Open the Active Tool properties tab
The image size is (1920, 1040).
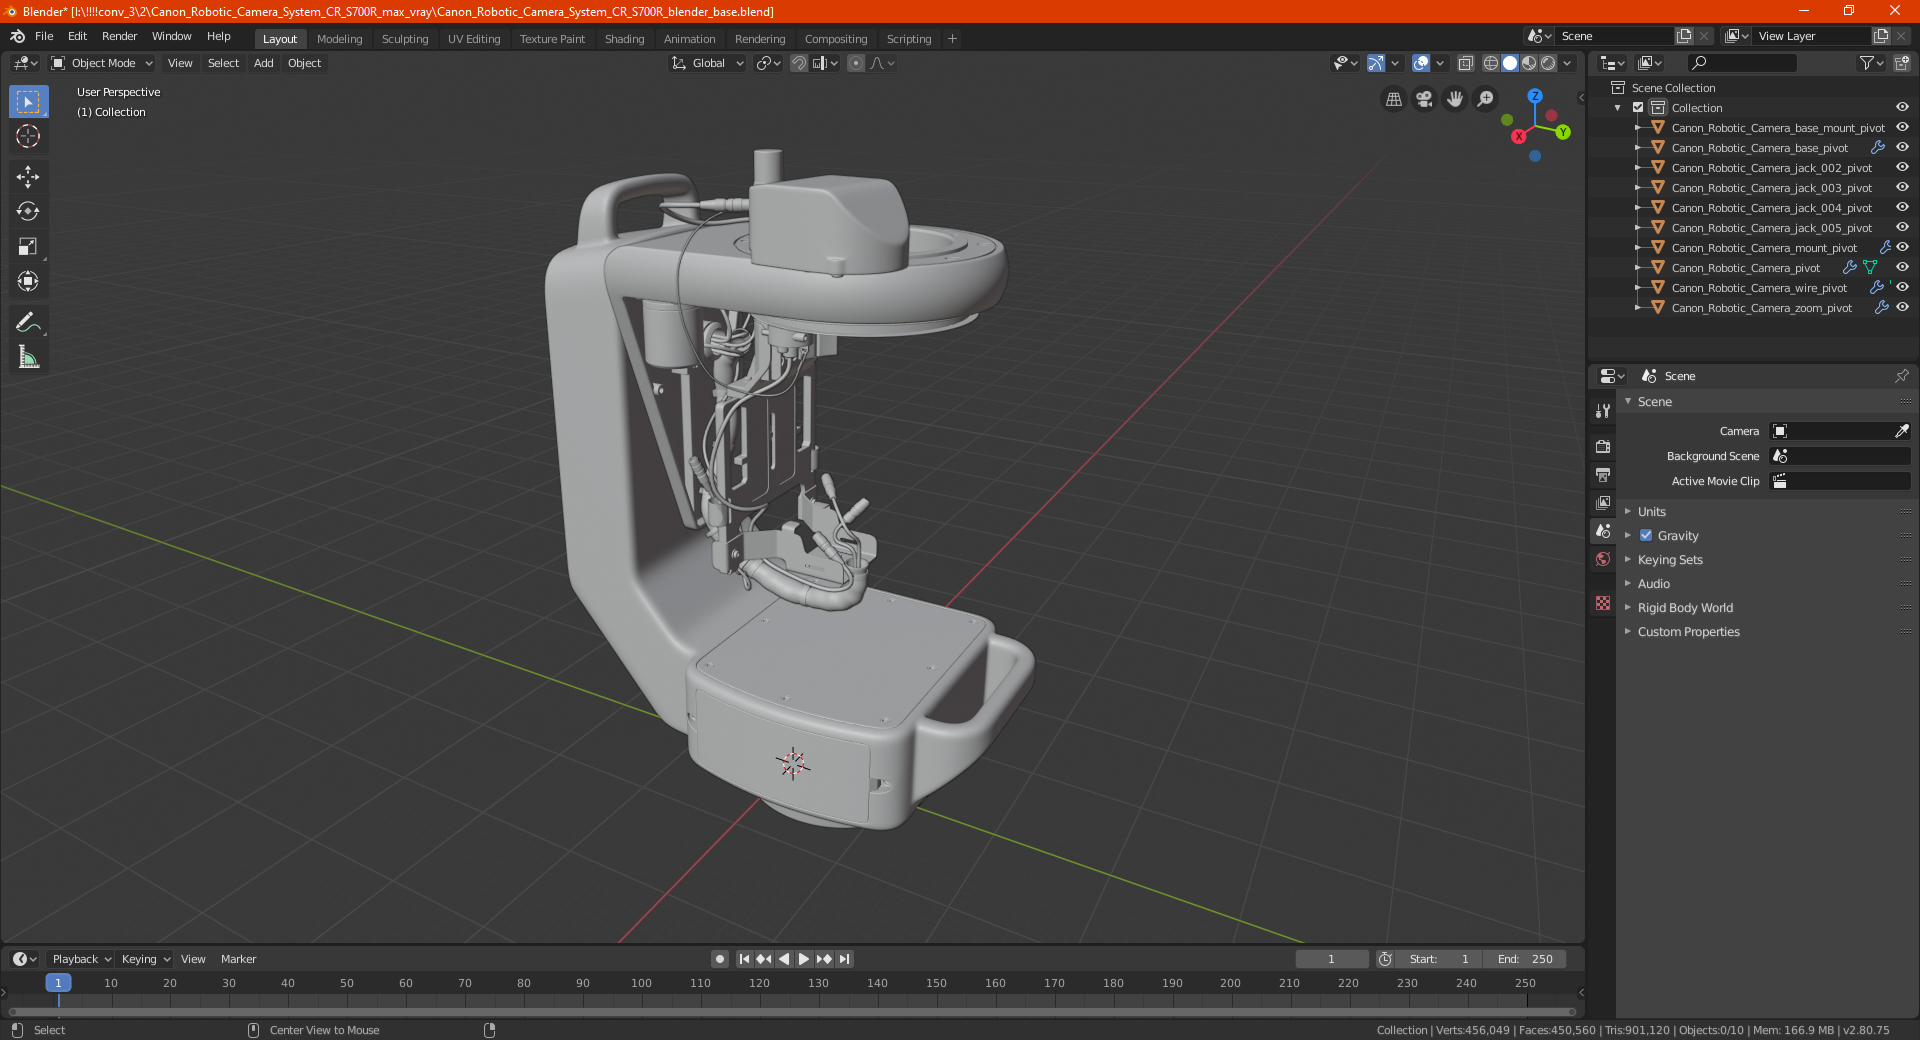point(1603,410)
